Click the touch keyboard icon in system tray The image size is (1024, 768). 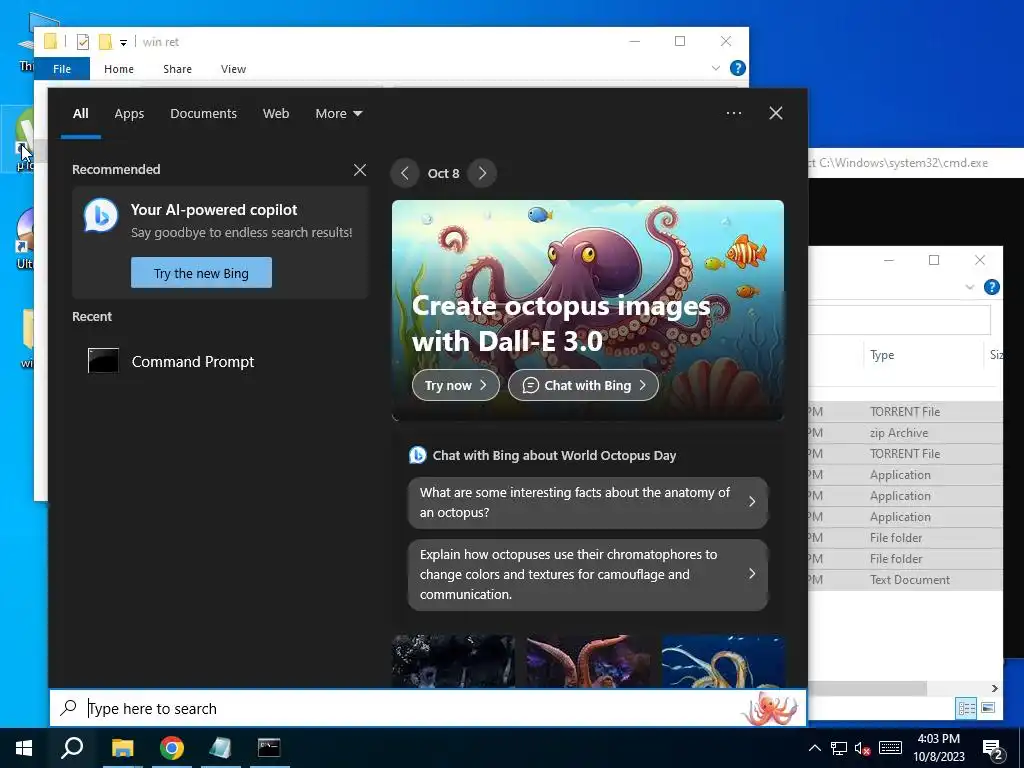click(890, 748)
